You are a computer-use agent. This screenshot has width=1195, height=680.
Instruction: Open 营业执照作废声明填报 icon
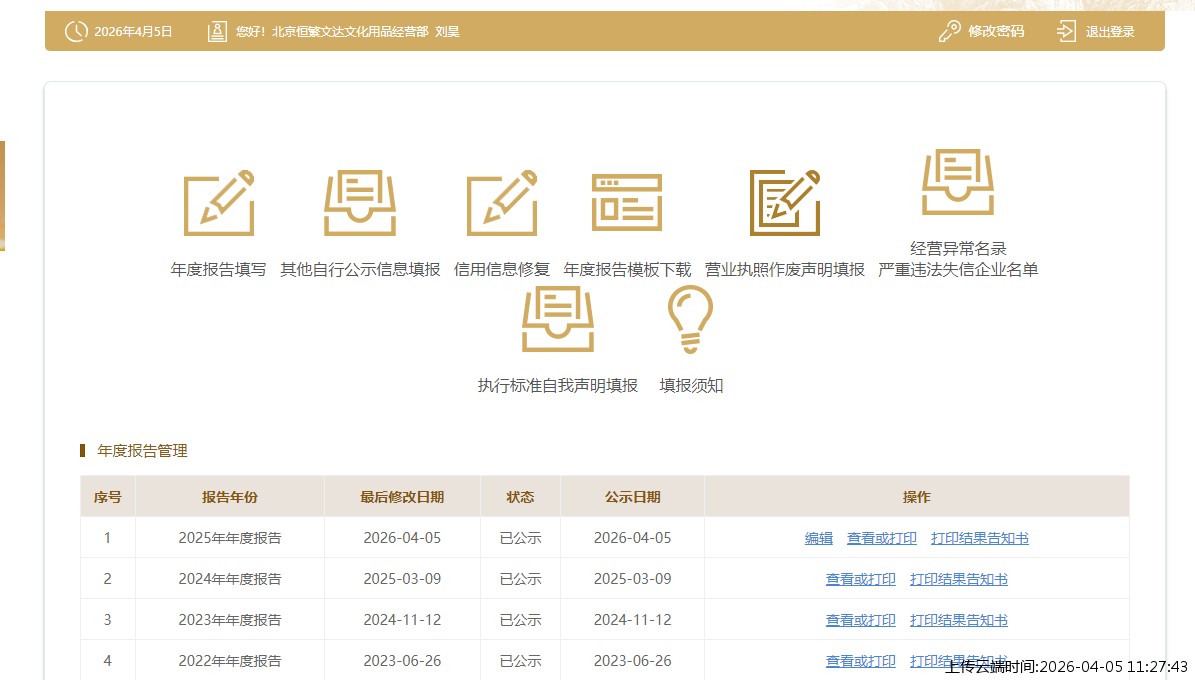pyautogui.click(x=785, y=204)
